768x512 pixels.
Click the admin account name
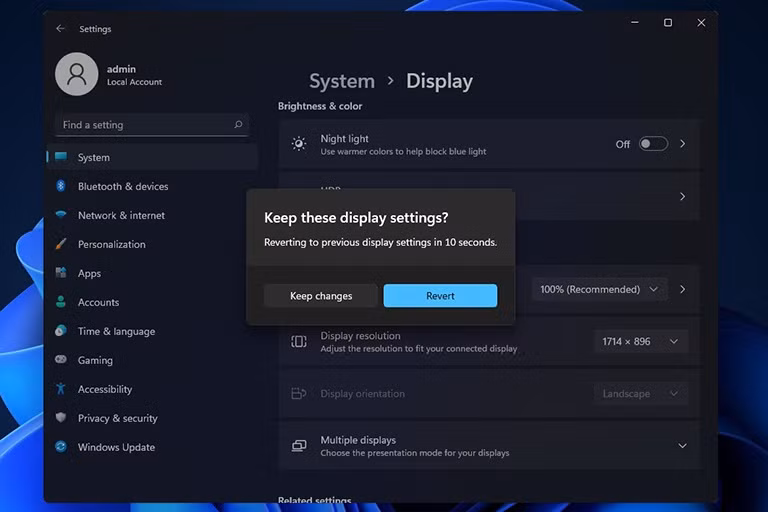[x=121, y=69]
